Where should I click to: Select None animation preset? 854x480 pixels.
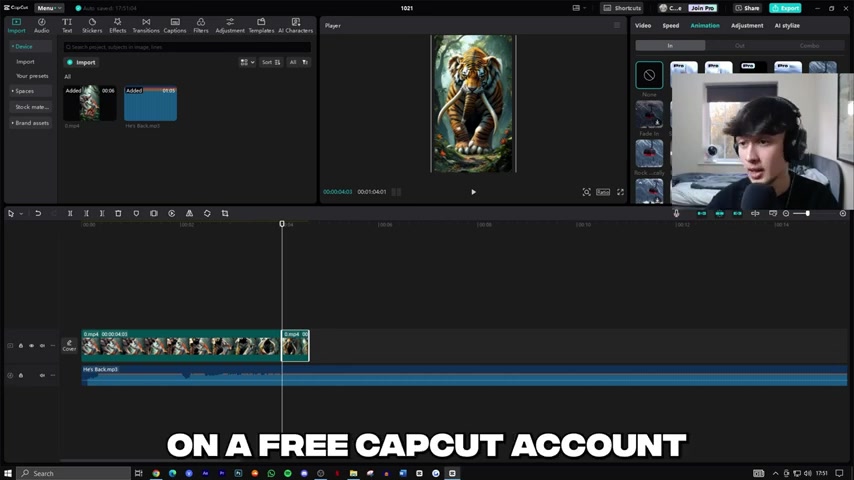(x=649, y=75)
